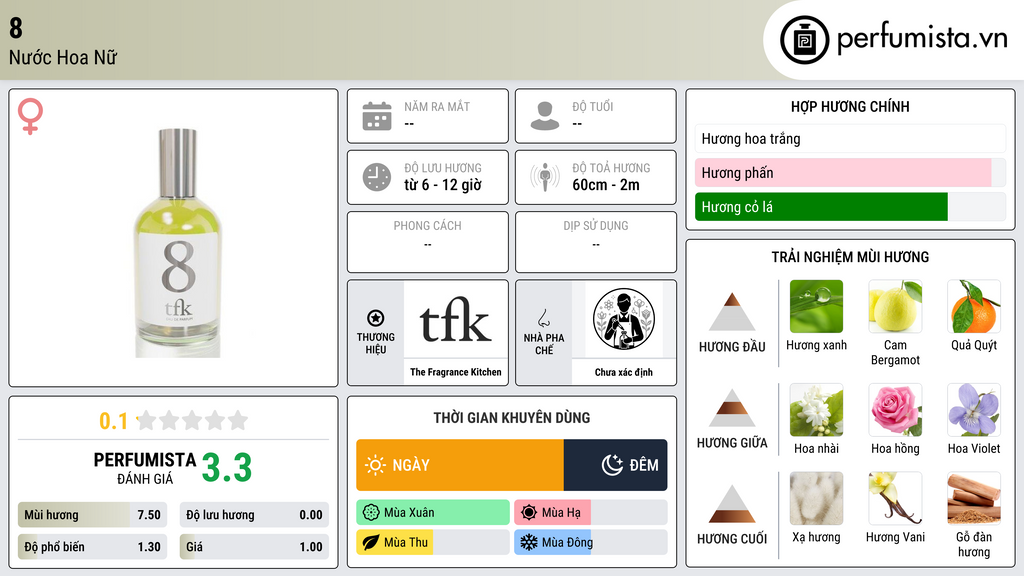The width and height of the screenshot is (1024, 576).
Task: Click the Xạ hương note image
Action: click(x=816, y=498)
